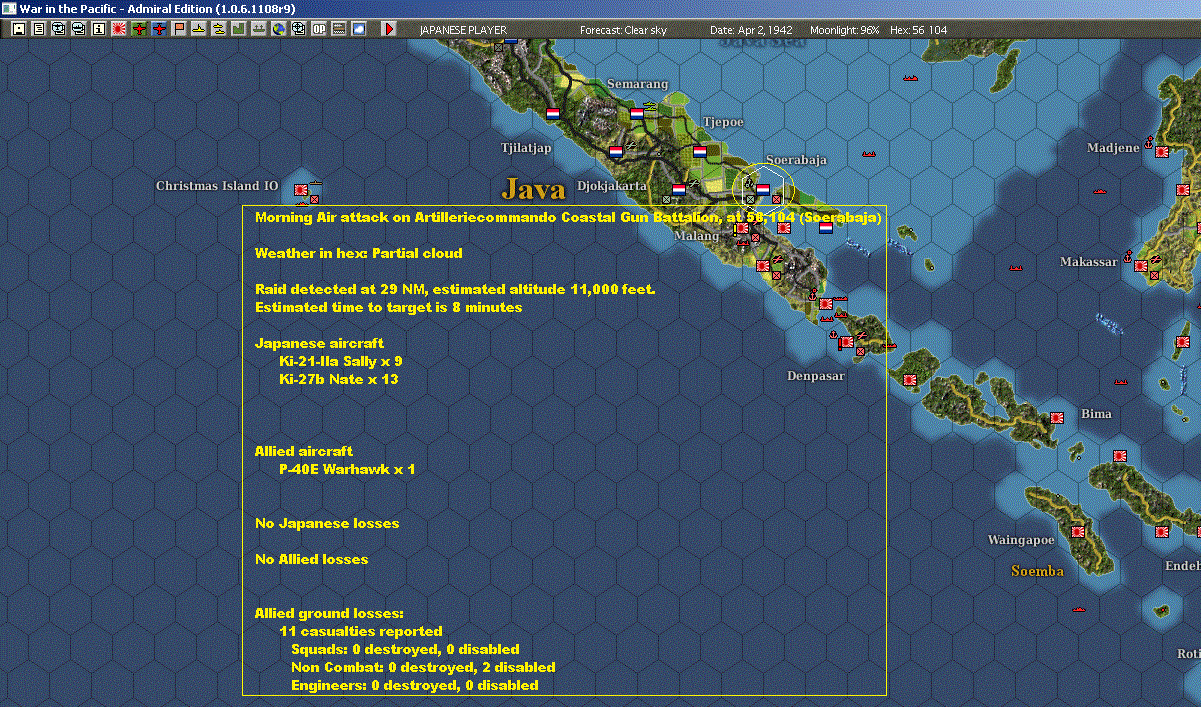Select Japanese flag near Waingapoe

click(1077, 533)
